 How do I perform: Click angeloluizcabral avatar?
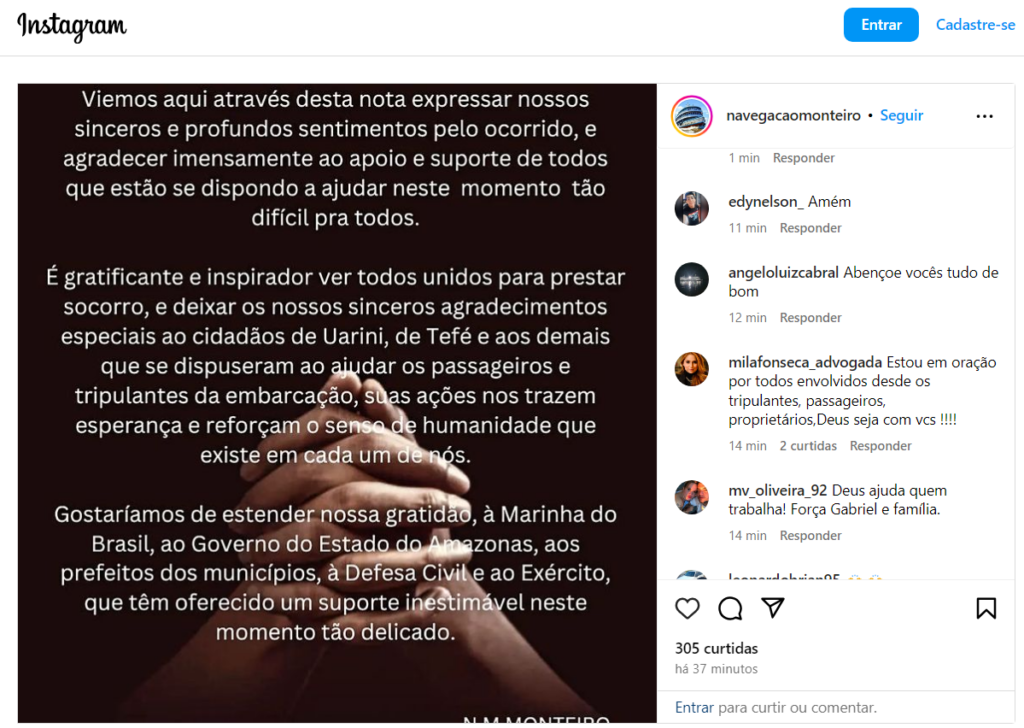coord(692,279)
